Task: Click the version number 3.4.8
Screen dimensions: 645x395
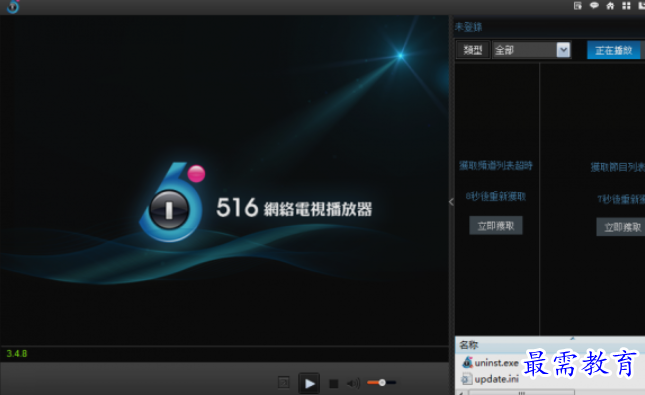Action: [17, 353]
